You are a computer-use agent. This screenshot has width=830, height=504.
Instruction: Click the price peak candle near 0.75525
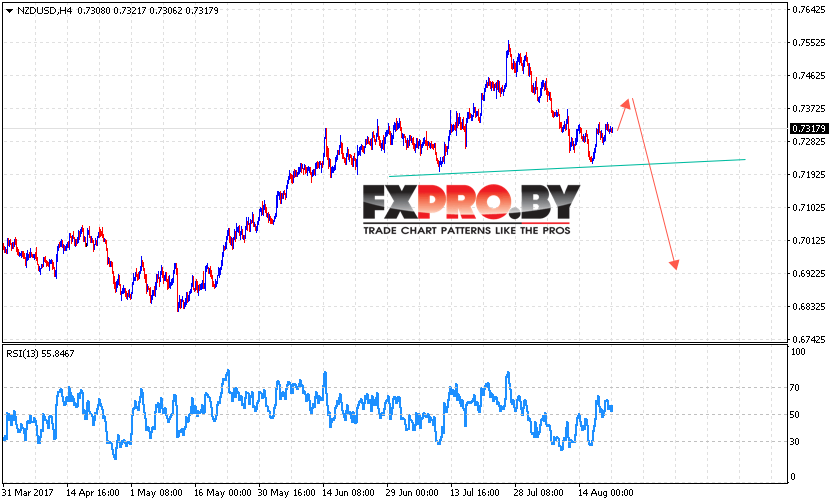tap(508, 48)
